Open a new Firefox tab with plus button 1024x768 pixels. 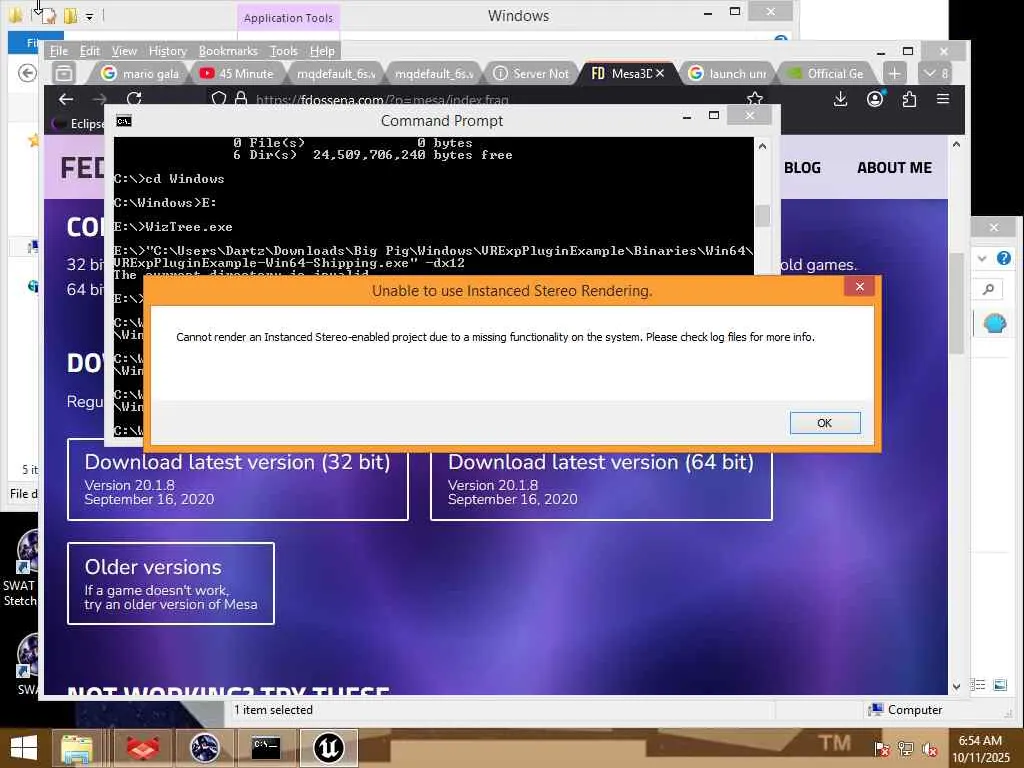[894, 73]
